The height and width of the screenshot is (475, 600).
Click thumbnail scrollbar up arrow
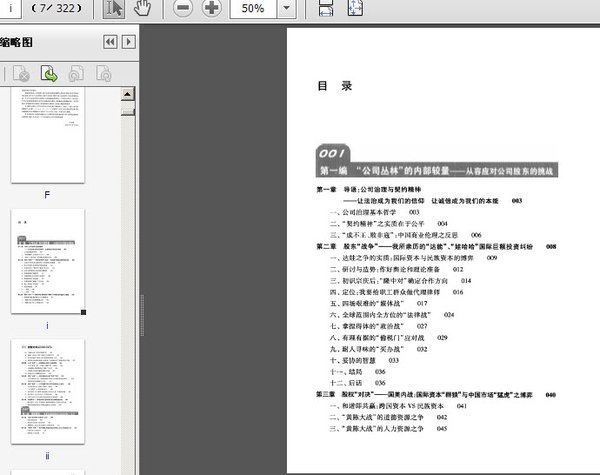tap(127, 94)
